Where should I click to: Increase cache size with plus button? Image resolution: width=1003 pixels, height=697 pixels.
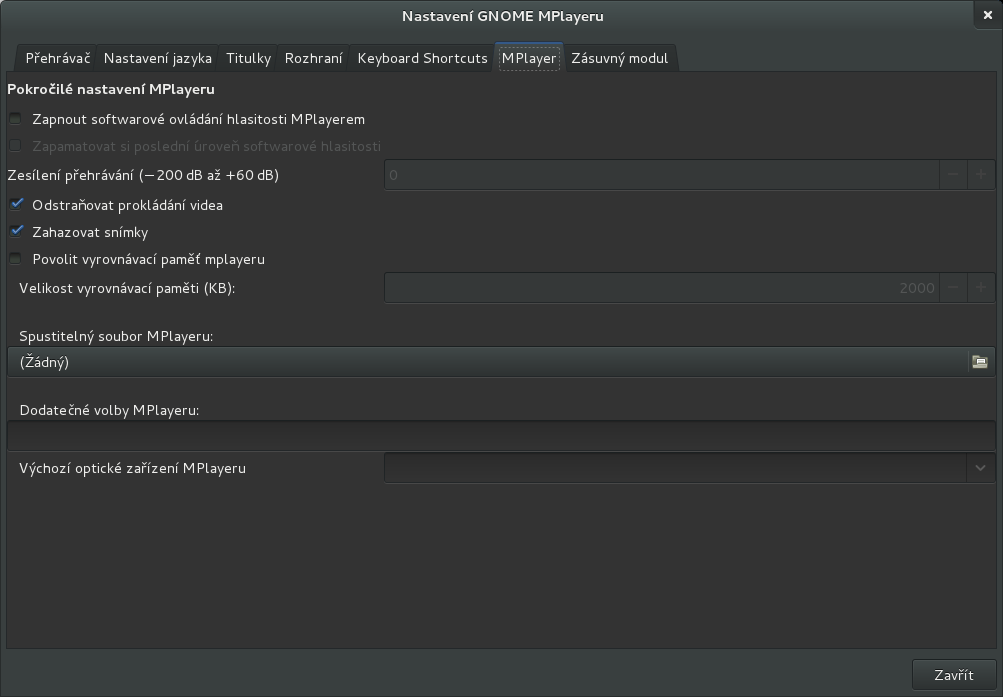pyautogui.click(x=981, y=288)
